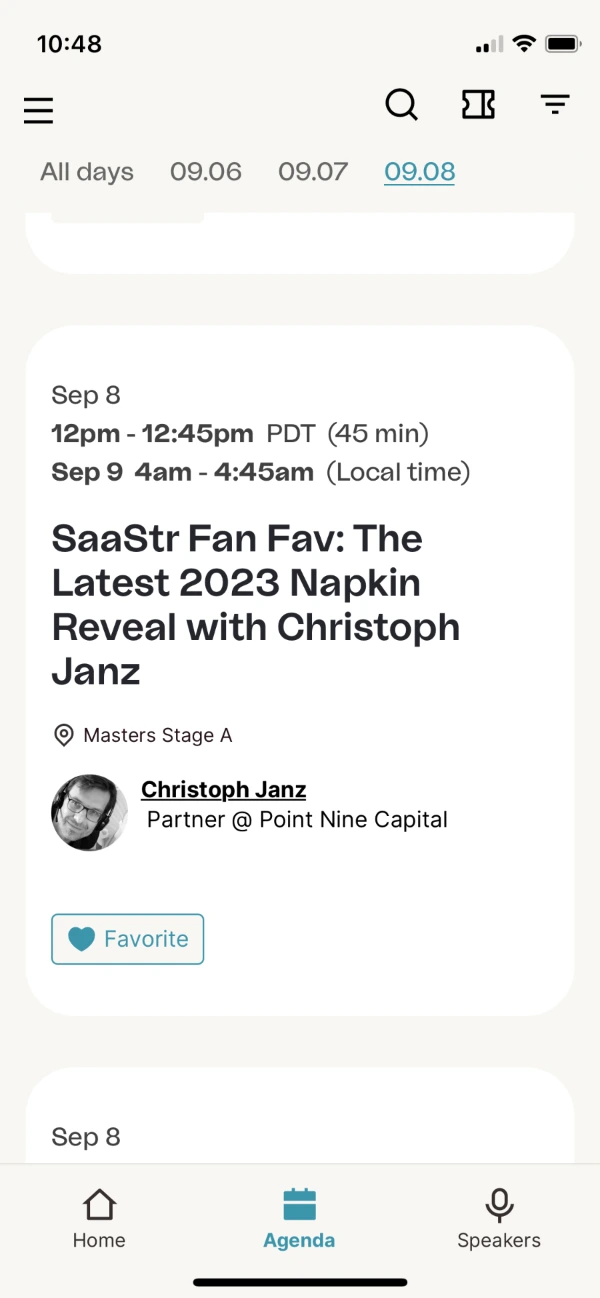Screen dimensions: 600x1298
Task: Open the agenda filter icon
Action: click(555, 104)
